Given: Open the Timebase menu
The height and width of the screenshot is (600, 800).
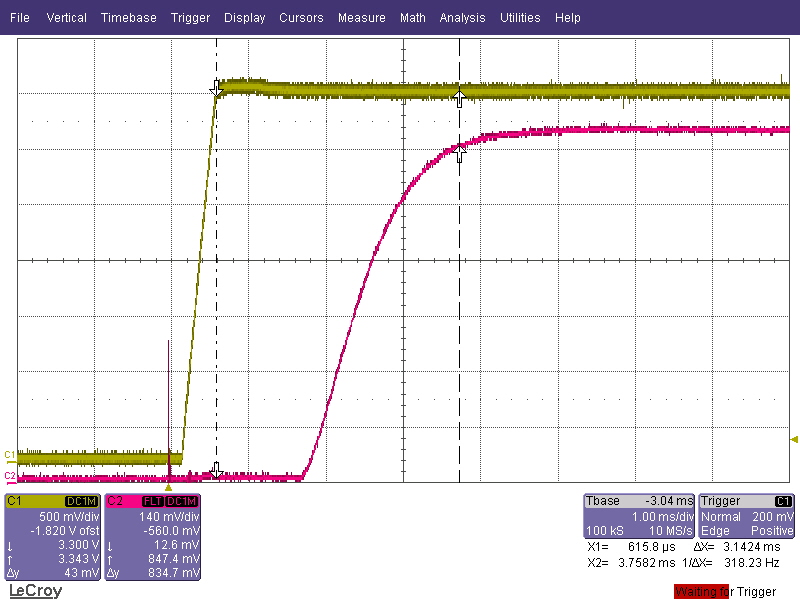Looking at the screenshot, I should click(129, 18).
